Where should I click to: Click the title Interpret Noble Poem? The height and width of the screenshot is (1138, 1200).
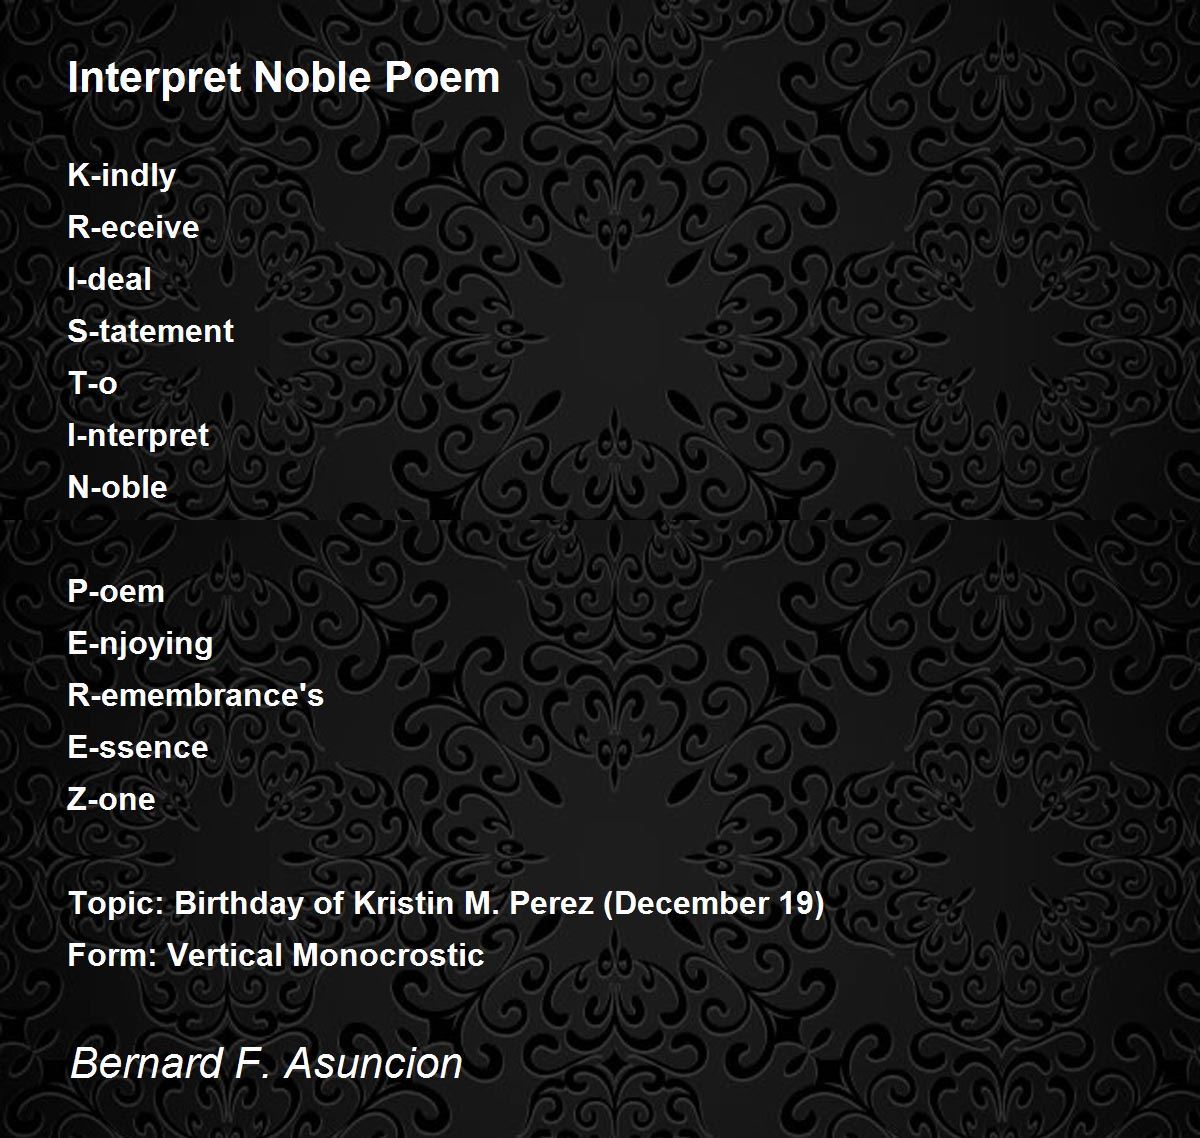(284, 78)
